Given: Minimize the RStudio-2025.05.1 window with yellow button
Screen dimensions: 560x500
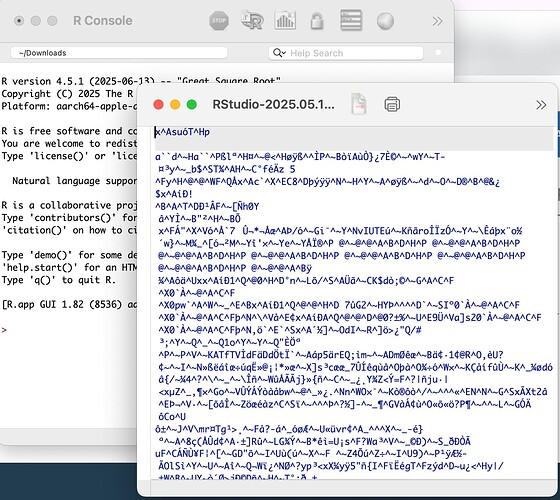Looking at the screenshot, I should pos(175,105).
